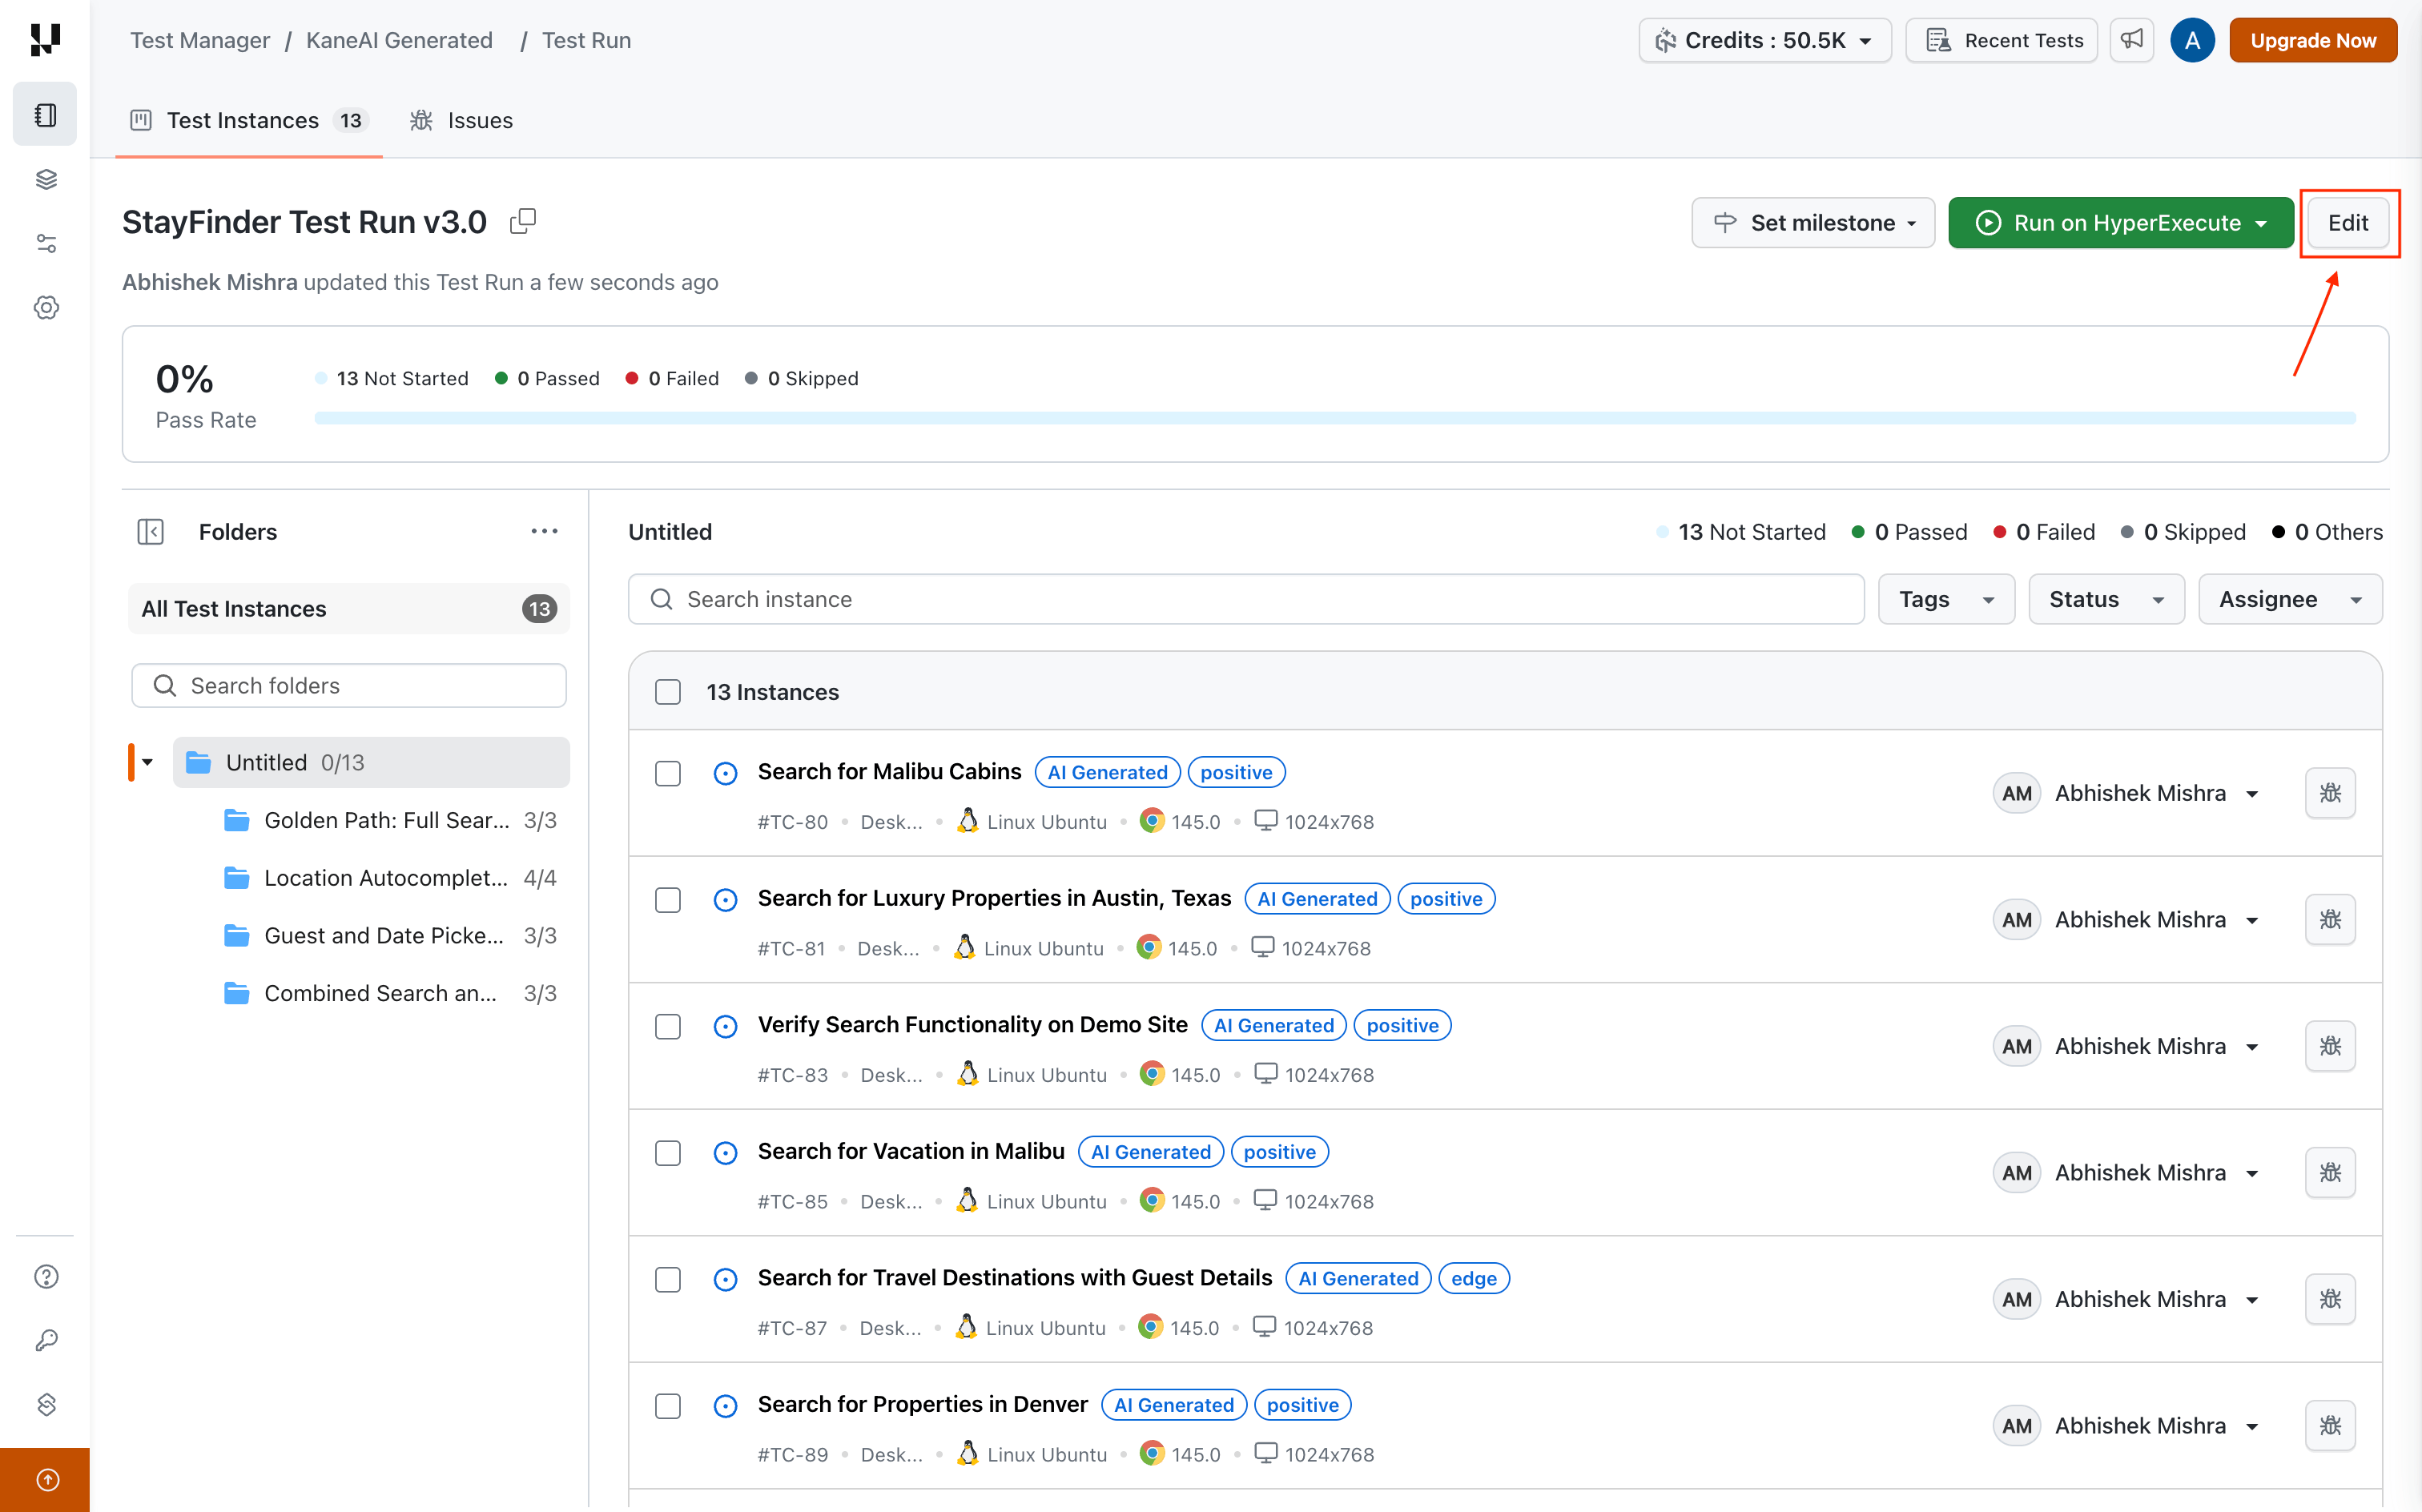Check the Search for Malibu Cabins instance
The image size is (2422, 1512).
pyautogui.click(x=668, y=773)
